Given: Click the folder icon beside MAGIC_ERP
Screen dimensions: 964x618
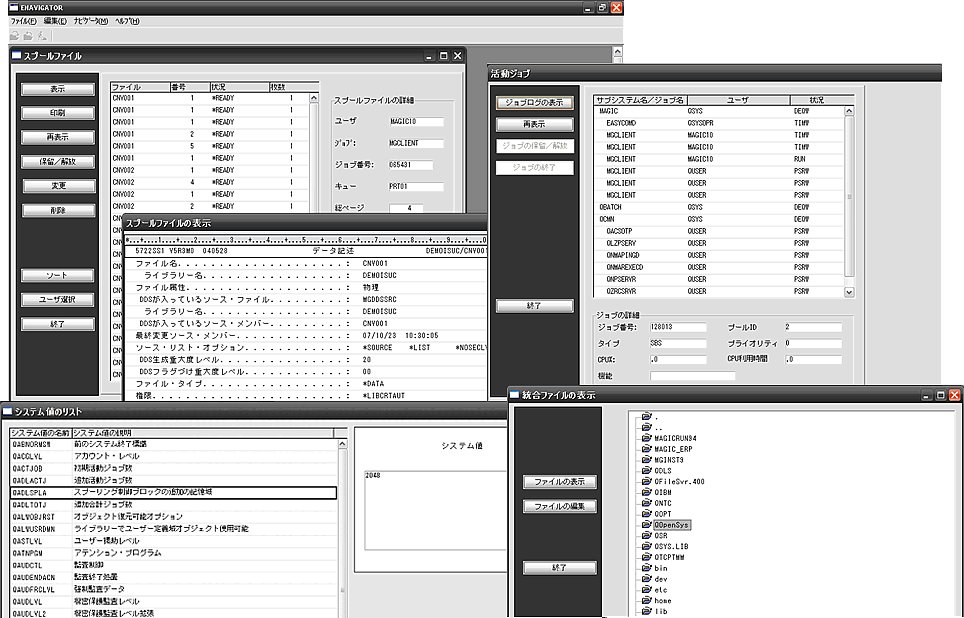Looking at the screenshot, I should [646, 449].
